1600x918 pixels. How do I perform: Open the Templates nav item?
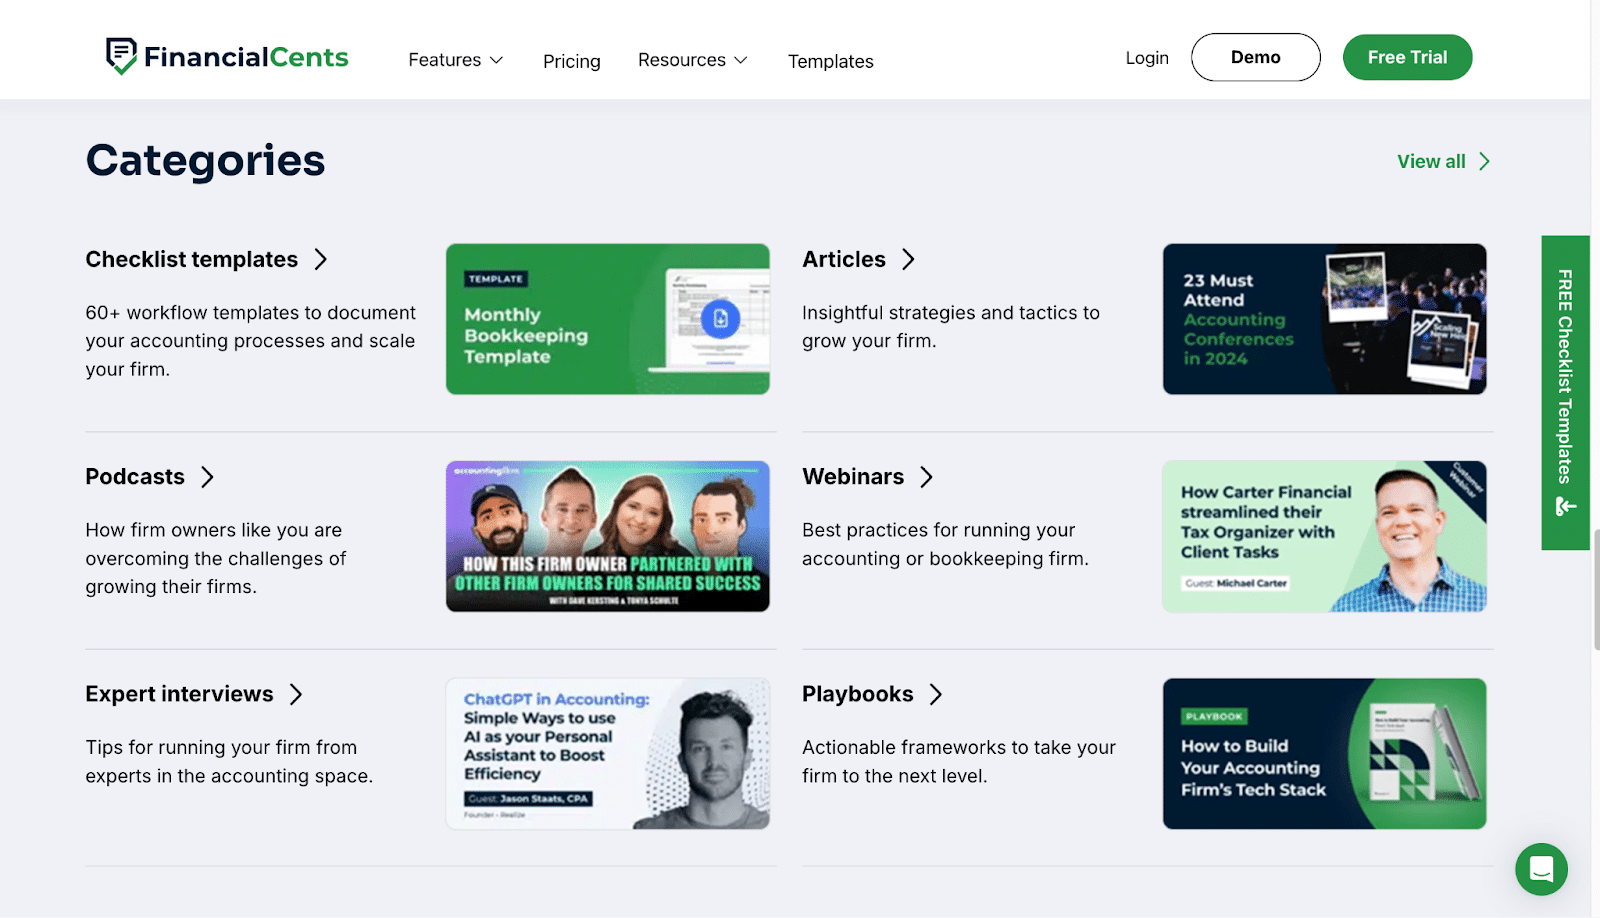(x=830, y=61)
